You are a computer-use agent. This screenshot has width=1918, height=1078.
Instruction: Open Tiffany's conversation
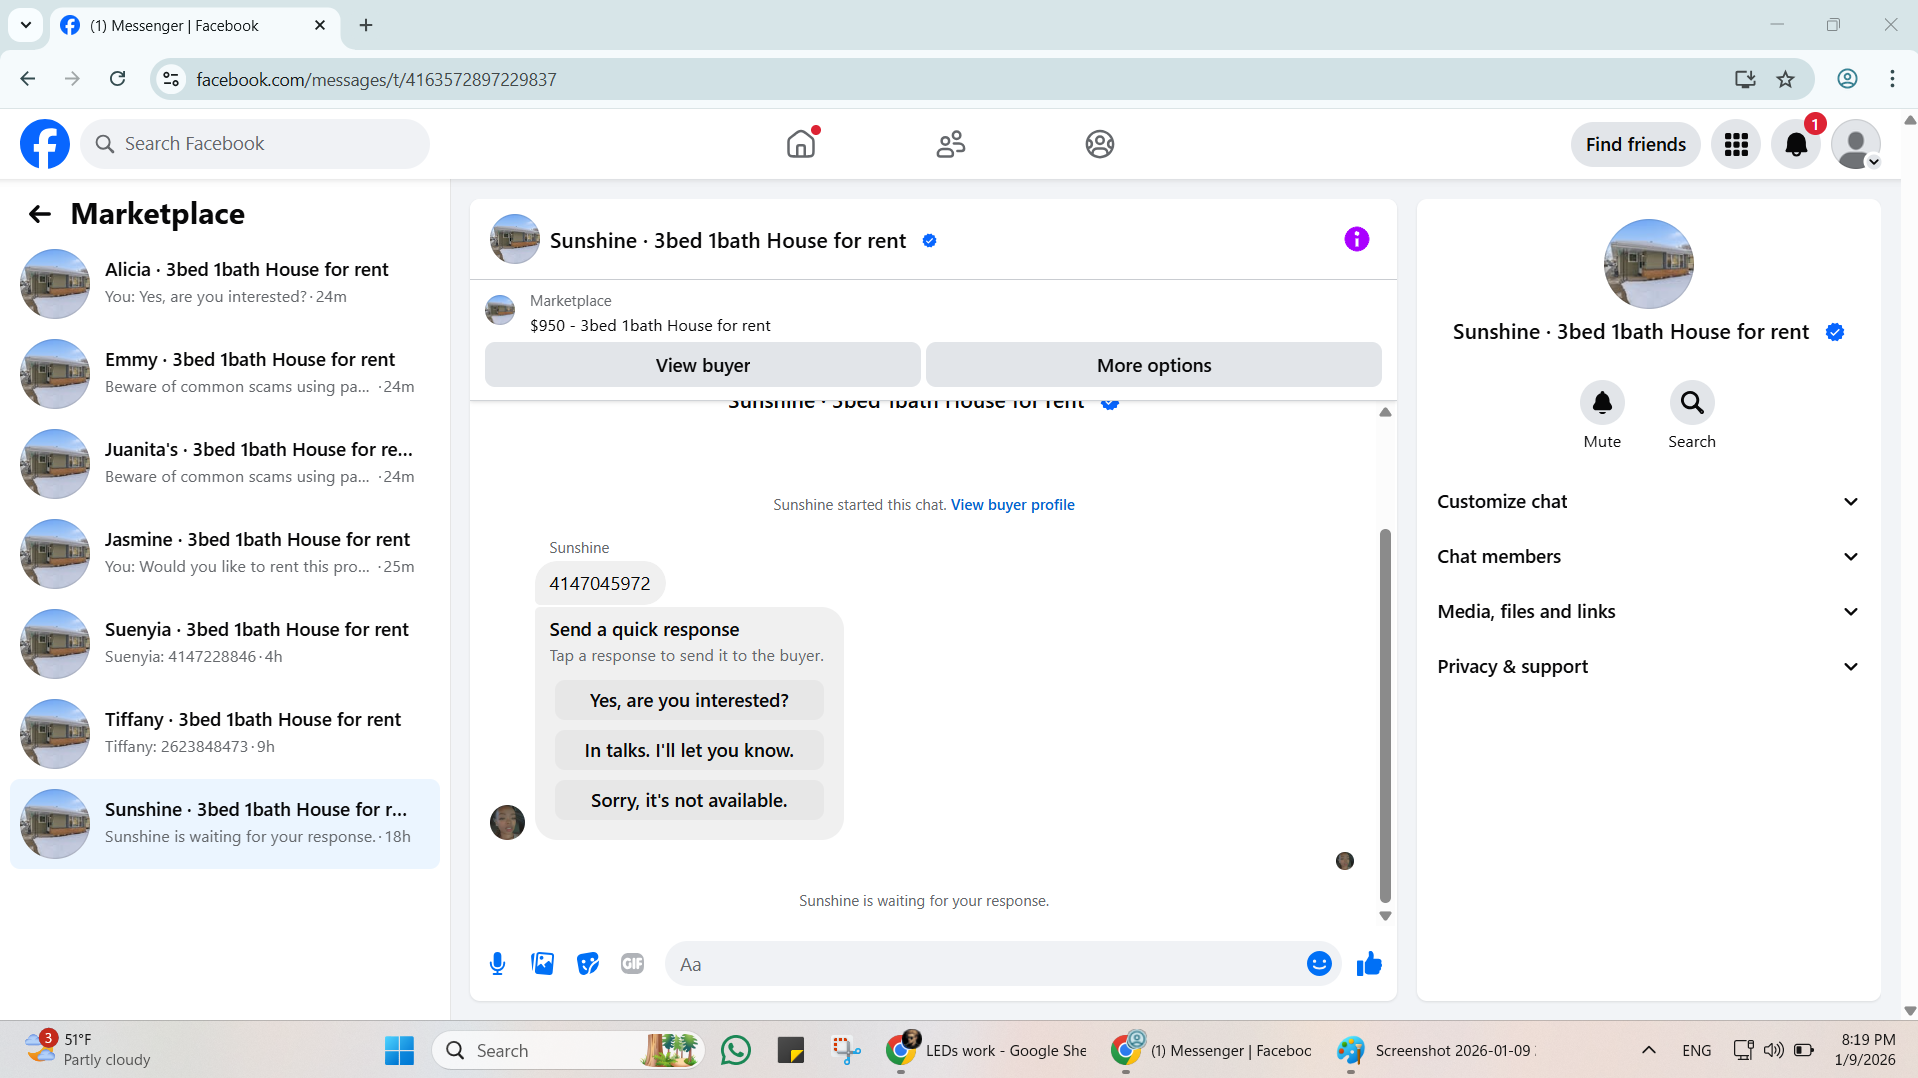point(225,734)
